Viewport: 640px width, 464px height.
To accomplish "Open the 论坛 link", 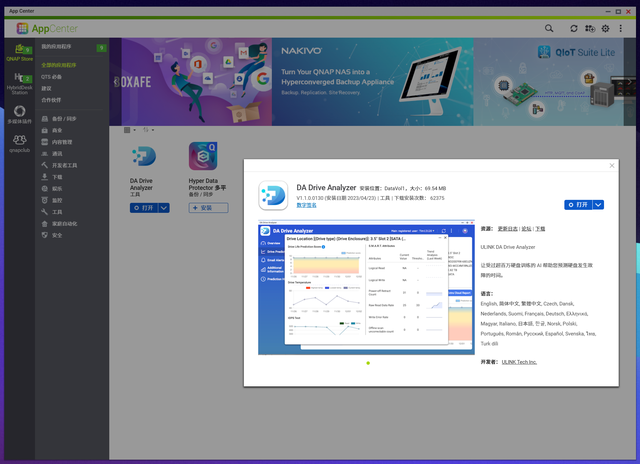I will (527, 229).
